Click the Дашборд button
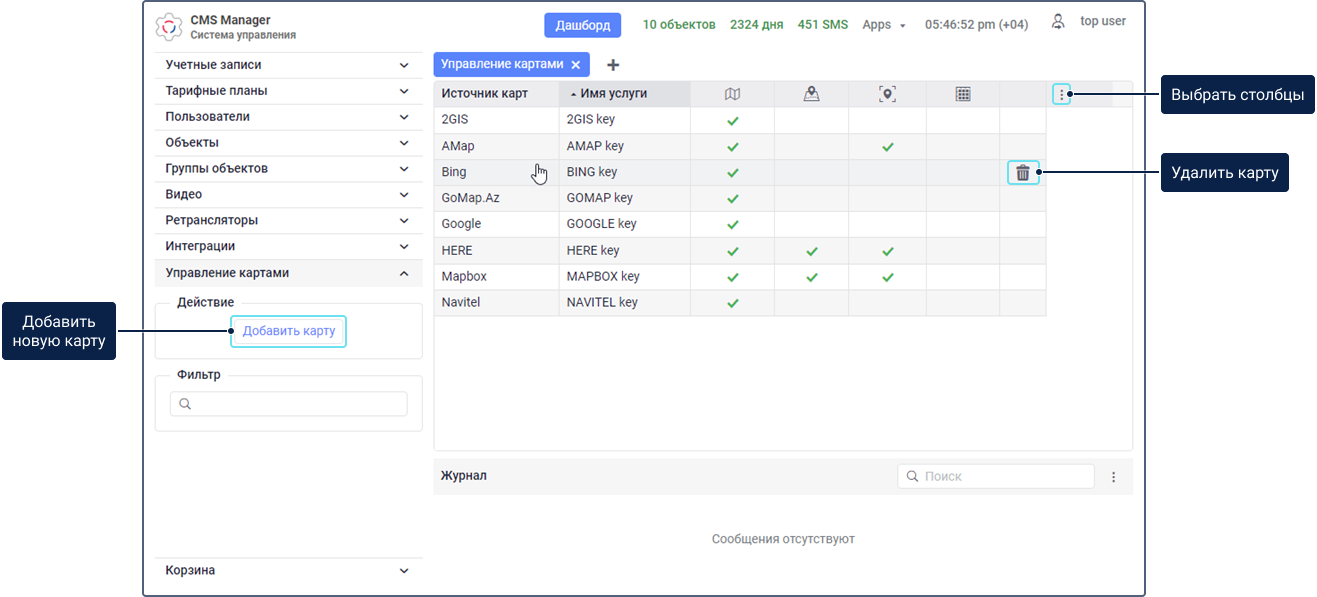The image size is (1317, 597). click(583, 25)
